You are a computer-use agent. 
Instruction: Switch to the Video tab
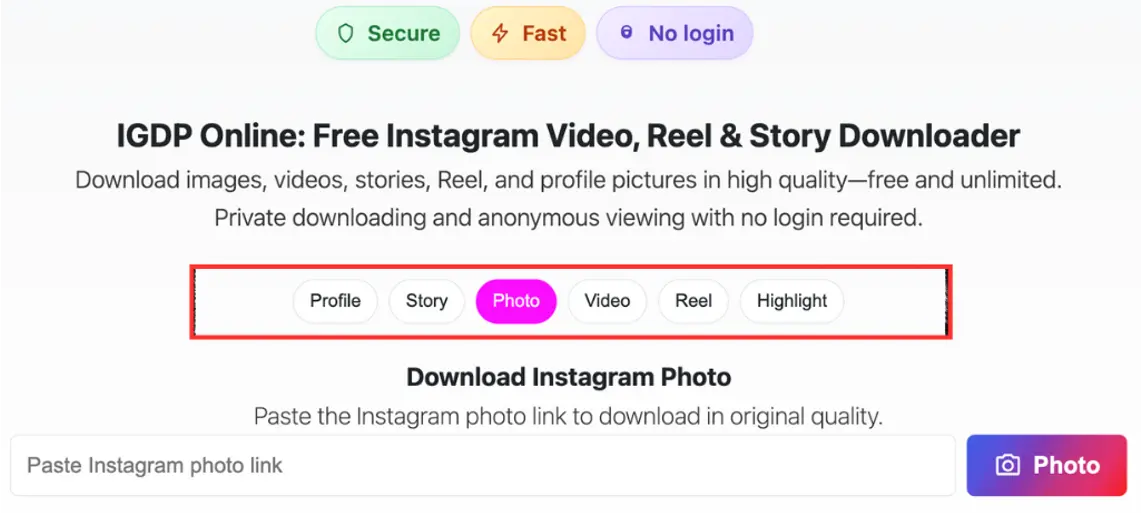[x=607, y=301]
